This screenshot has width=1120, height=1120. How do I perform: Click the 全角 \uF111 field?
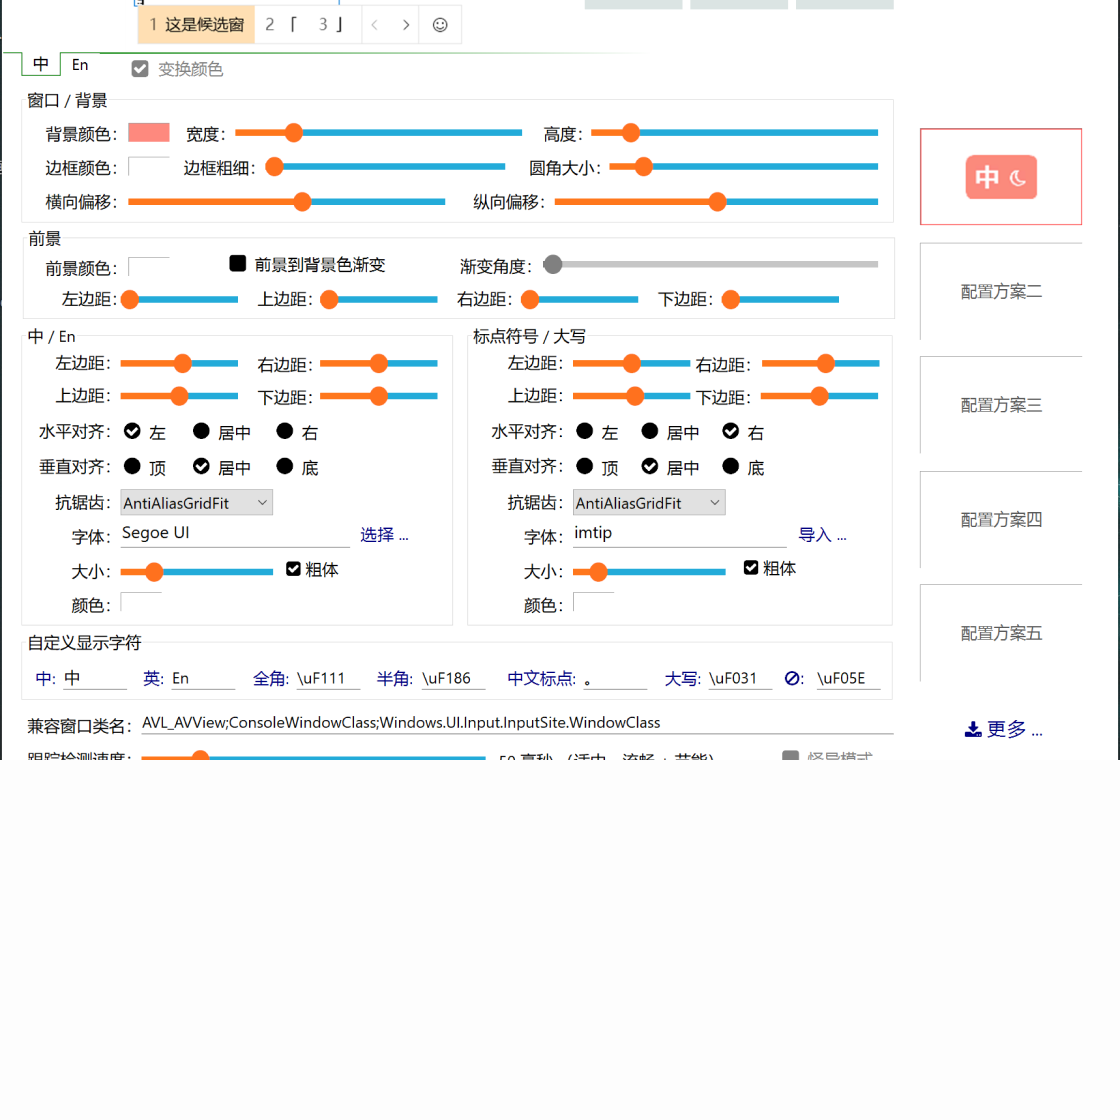click(x=327, y=678)
